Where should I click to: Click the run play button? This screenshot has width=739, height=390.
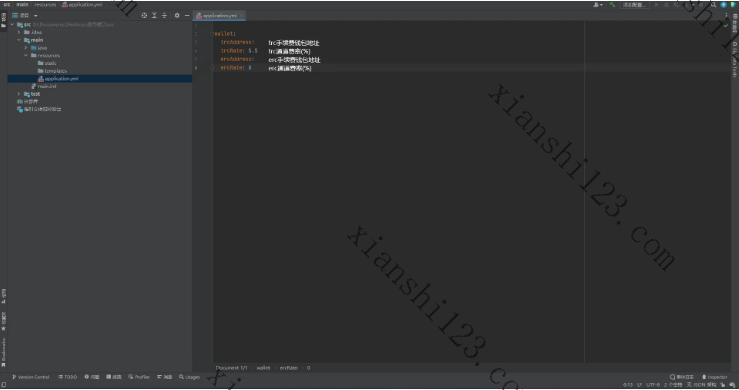click(656, 5)
